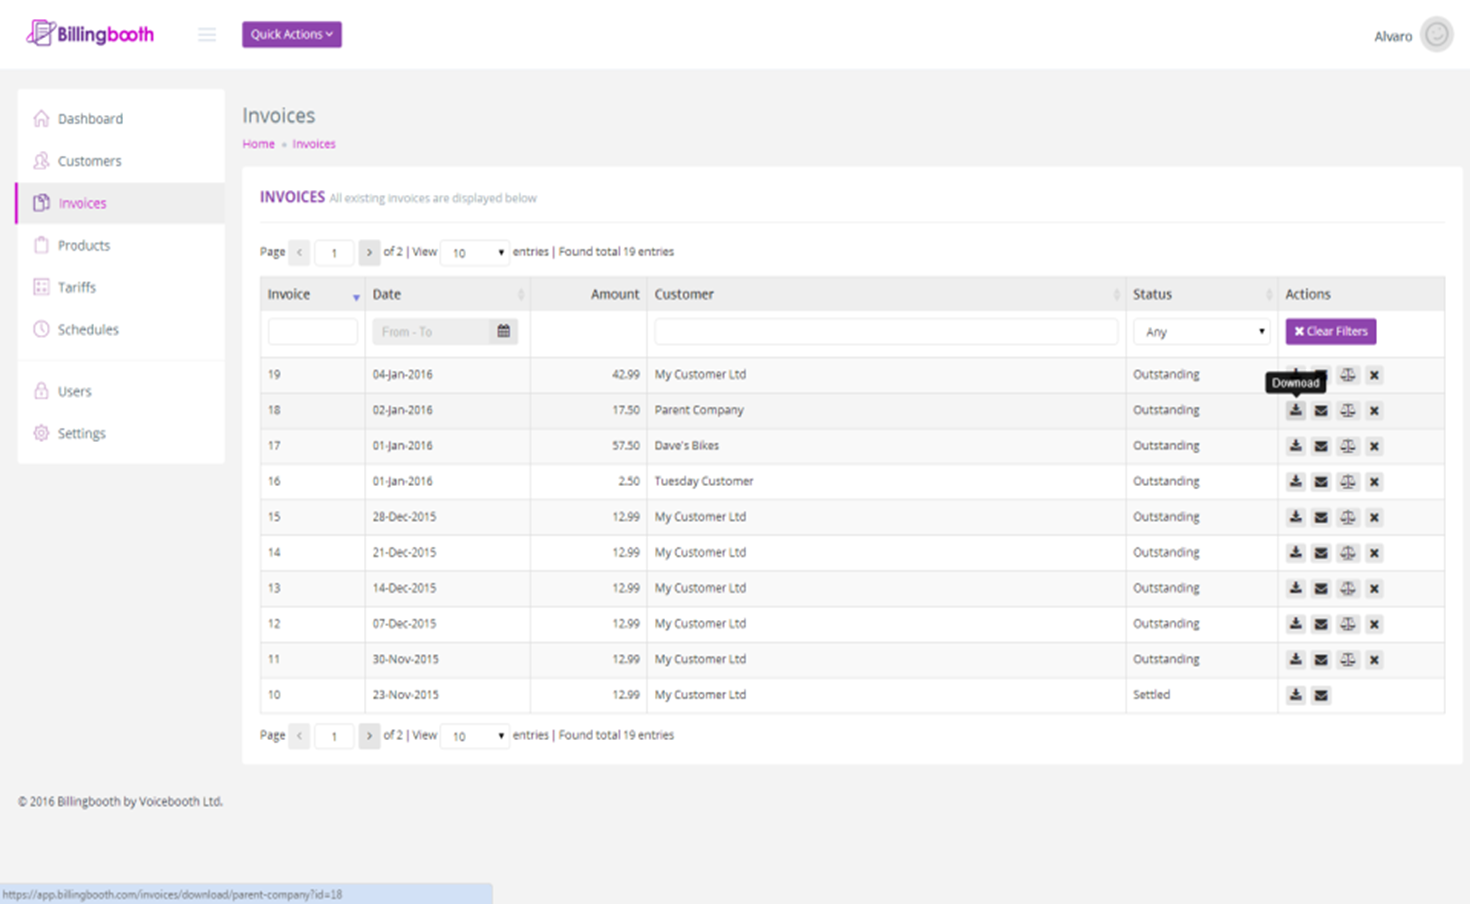Go to next page with top arrow
The width and height of the screenshot is (1470, 904).
[x=369, y=252]
